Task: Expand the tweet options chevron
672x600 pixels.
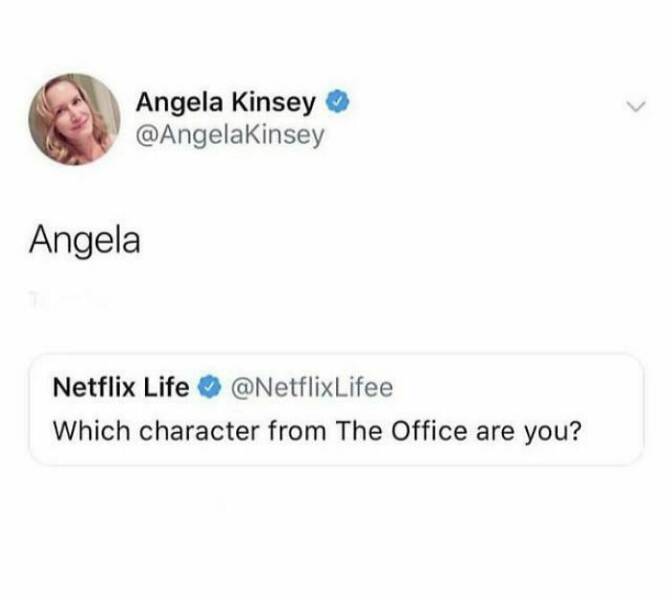Action: (635, 106)
